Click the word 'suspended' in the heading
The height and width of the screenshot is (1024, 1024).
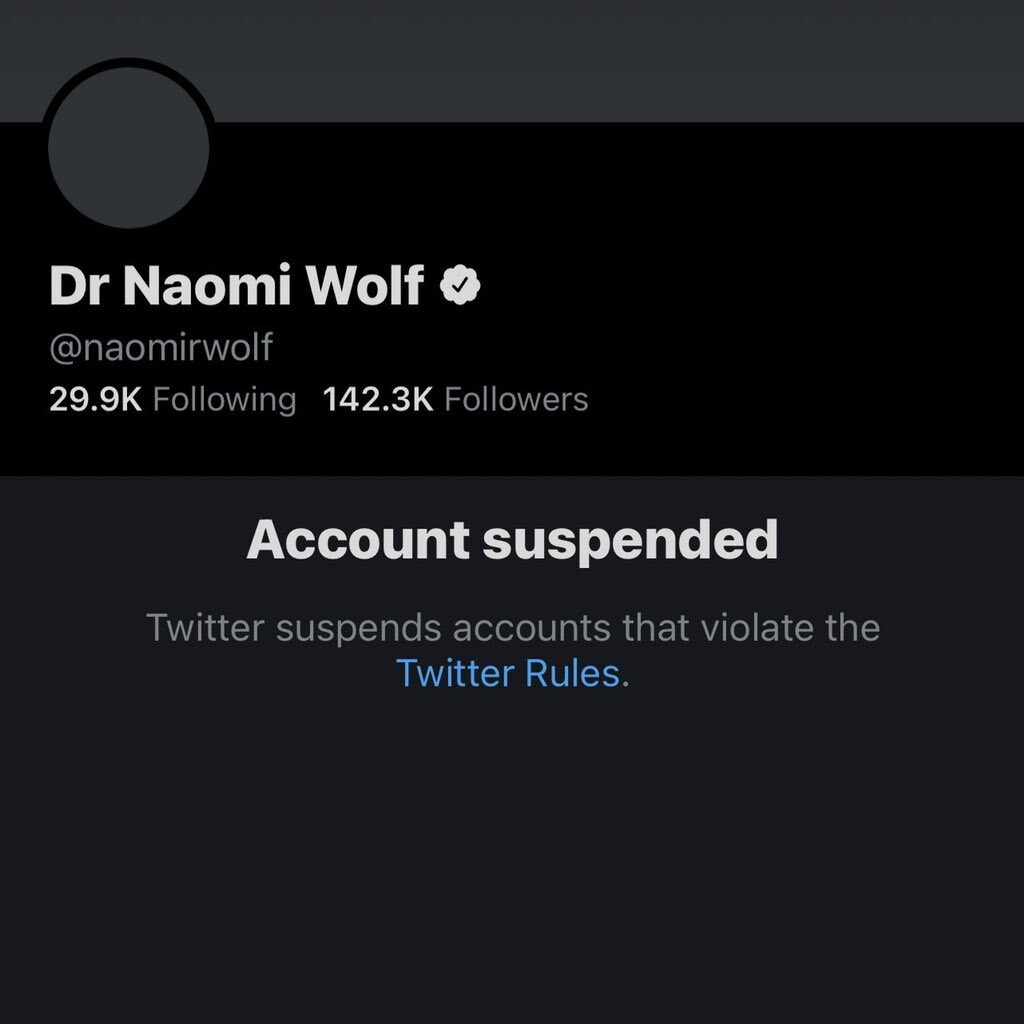point(630,542)
